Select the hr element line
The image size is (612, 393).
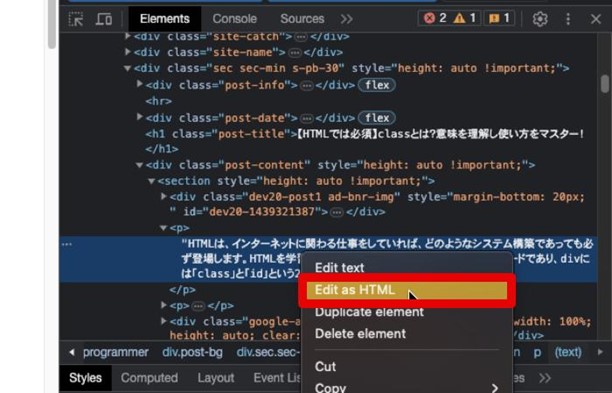158,101
